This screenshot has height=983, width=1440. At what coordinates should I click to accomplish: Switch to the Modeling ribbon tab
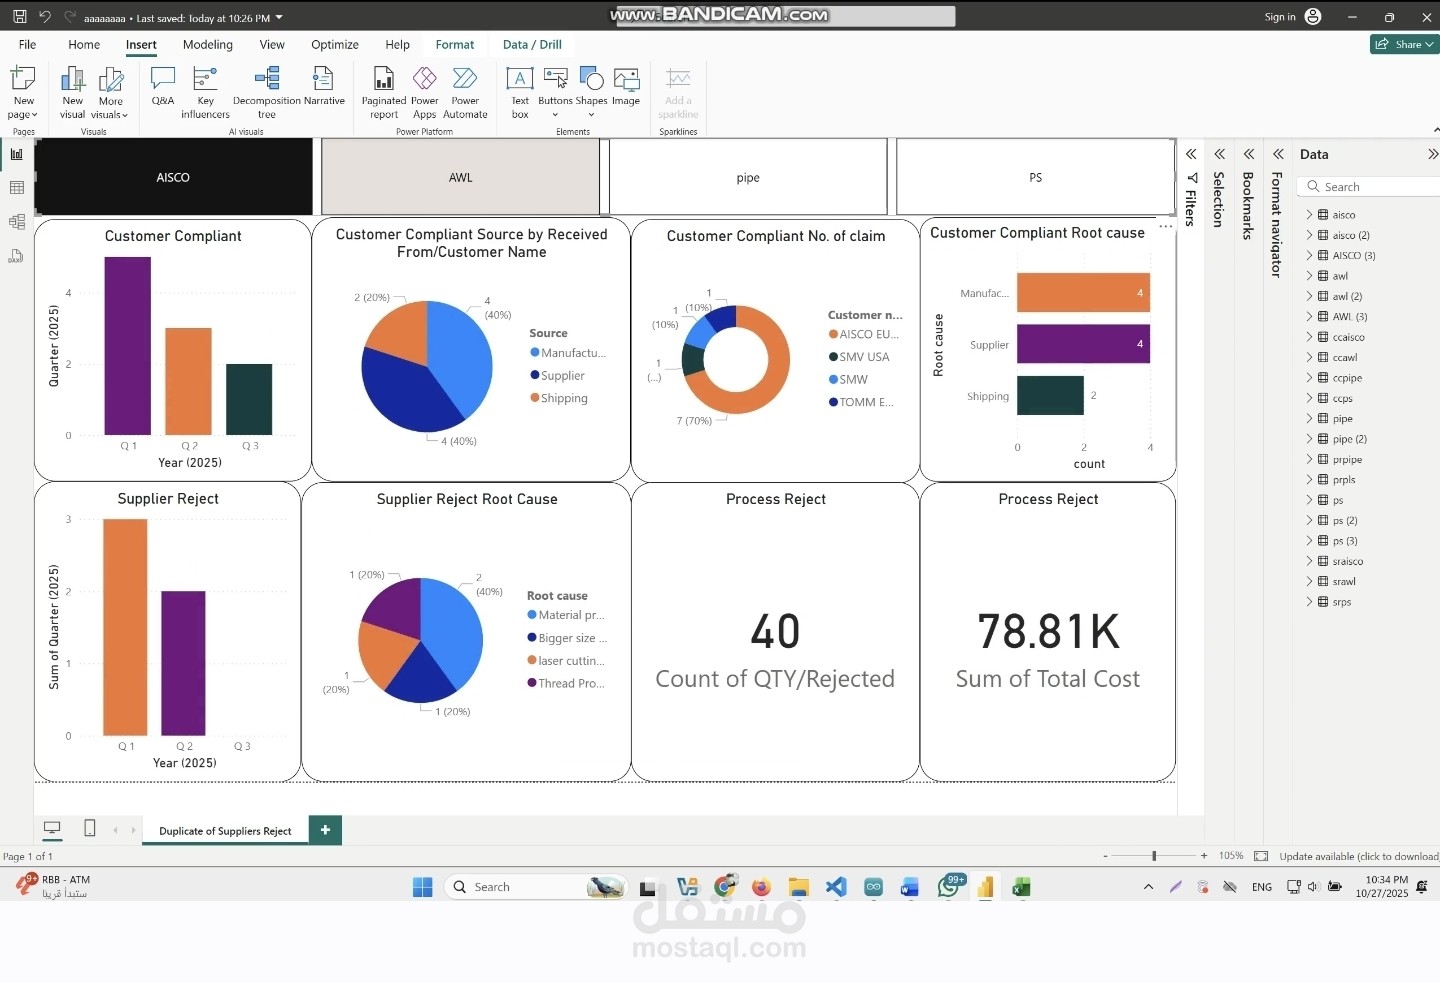(208, 45)
